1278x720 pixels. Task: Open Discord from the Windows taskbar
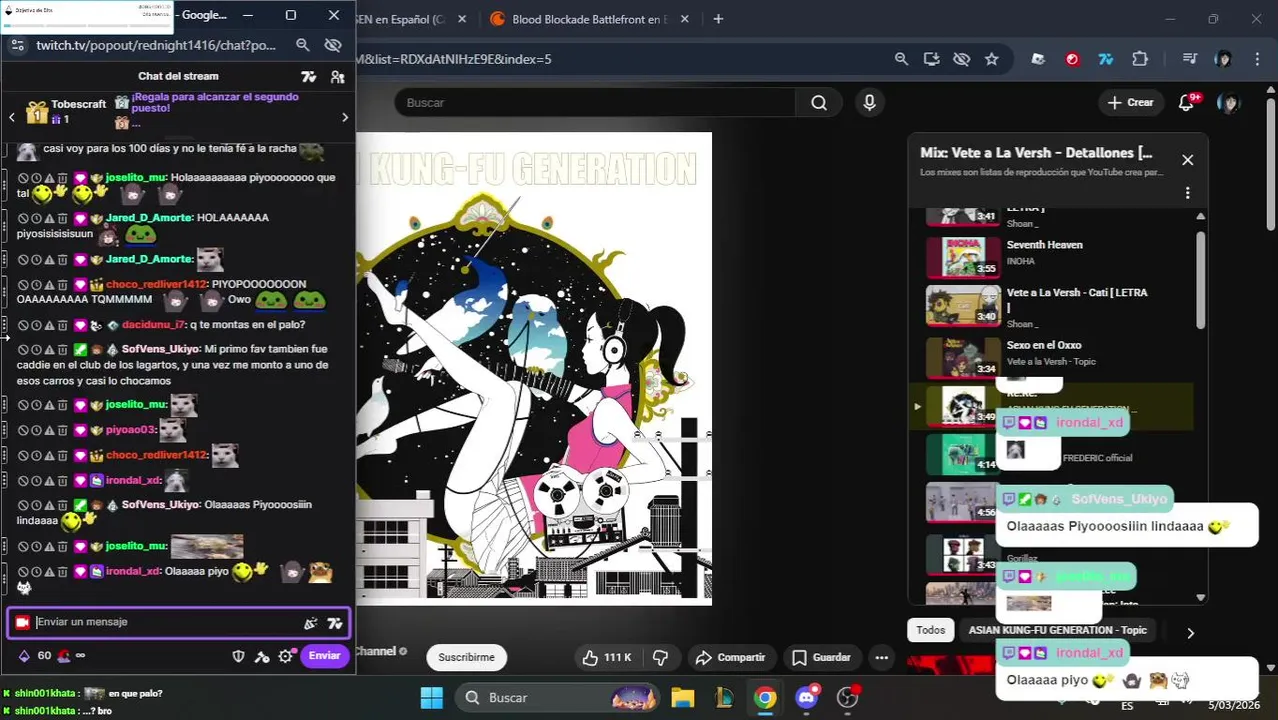[807, 698]
